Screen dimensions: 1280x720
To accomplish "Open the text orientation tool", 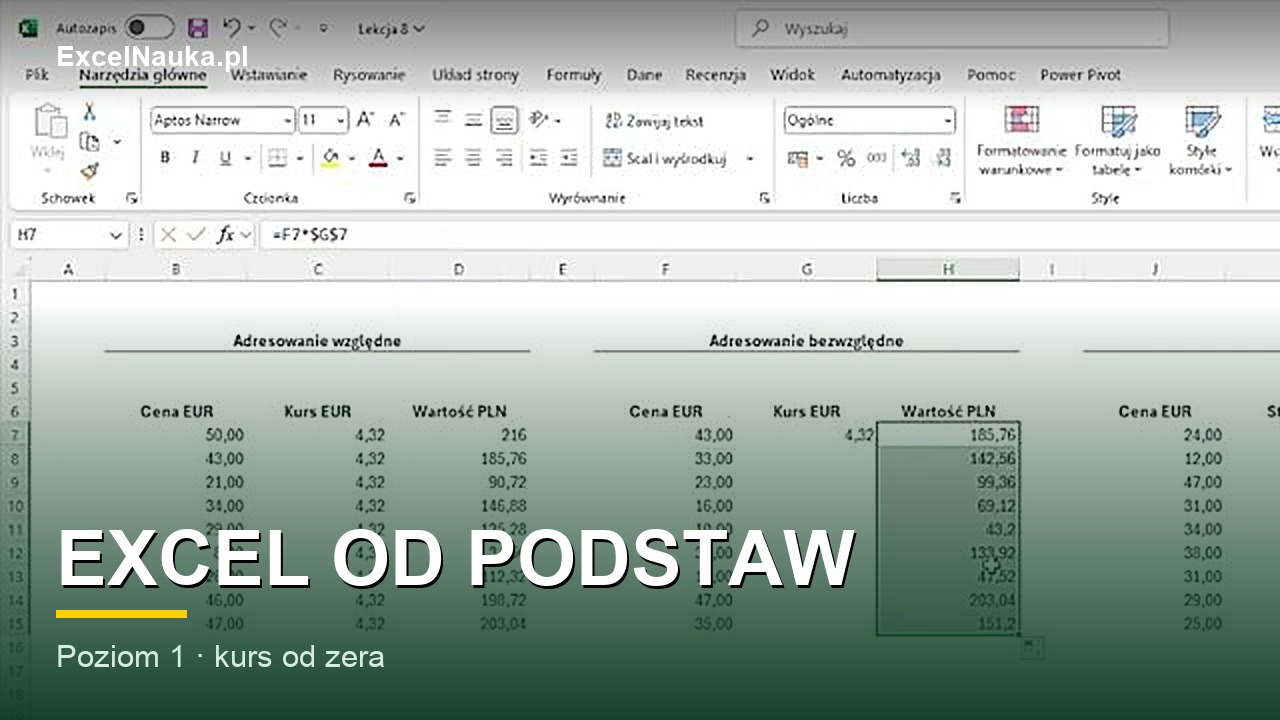I will pyautogui.click(x=540, y=120).
